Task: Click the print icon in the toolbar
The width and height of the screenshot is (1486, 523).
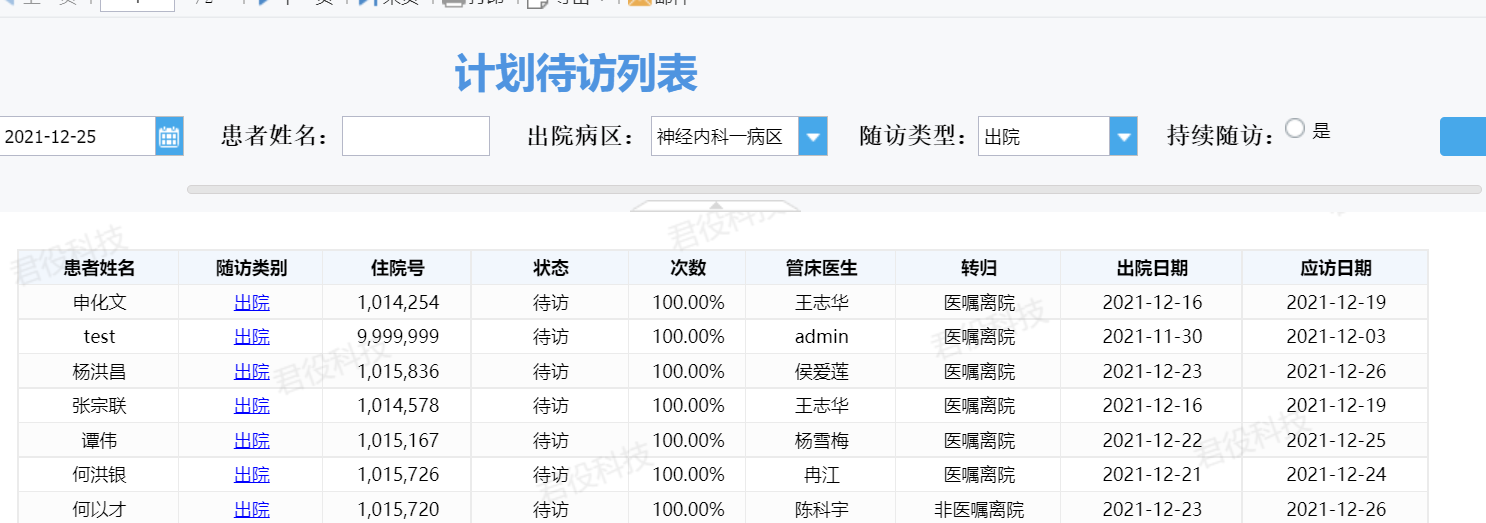Action: 453,2
